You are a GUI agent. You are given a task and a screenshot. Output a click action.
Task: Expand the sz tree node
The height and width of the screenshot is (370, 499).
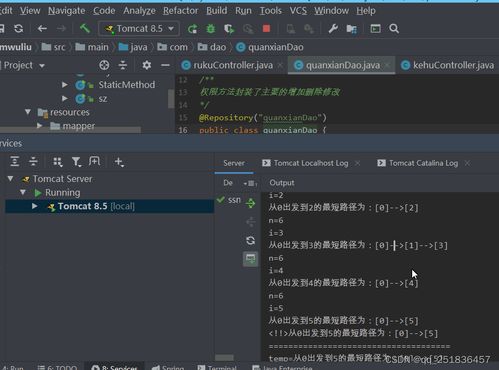point(65,98)
